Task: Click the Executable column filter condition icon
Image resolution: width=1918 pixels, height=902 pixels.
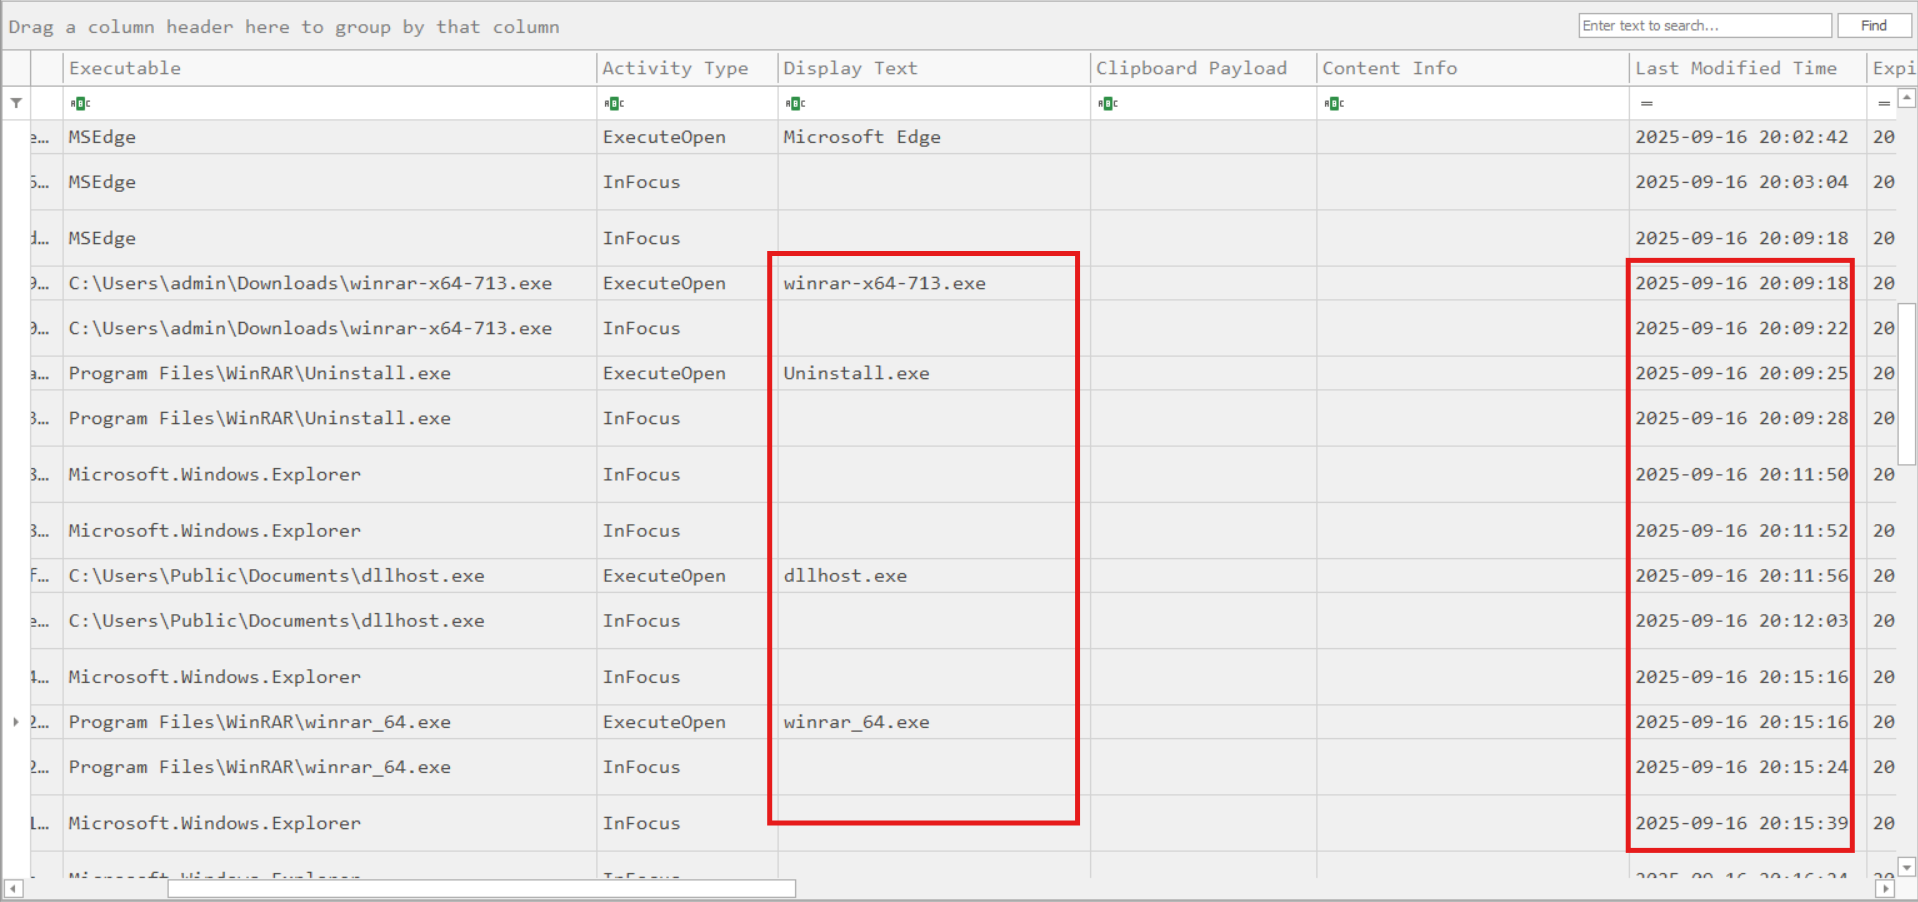Action: click(x=80, y=103)
